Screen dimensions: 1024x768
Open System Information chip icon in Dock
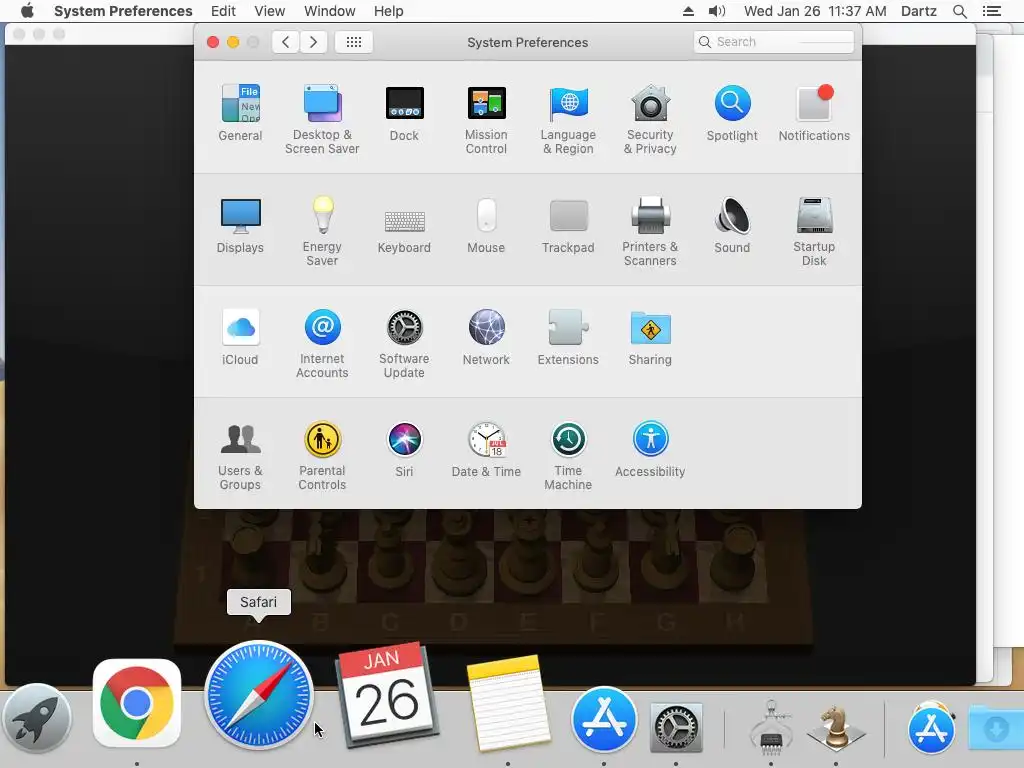coord(771,726)
